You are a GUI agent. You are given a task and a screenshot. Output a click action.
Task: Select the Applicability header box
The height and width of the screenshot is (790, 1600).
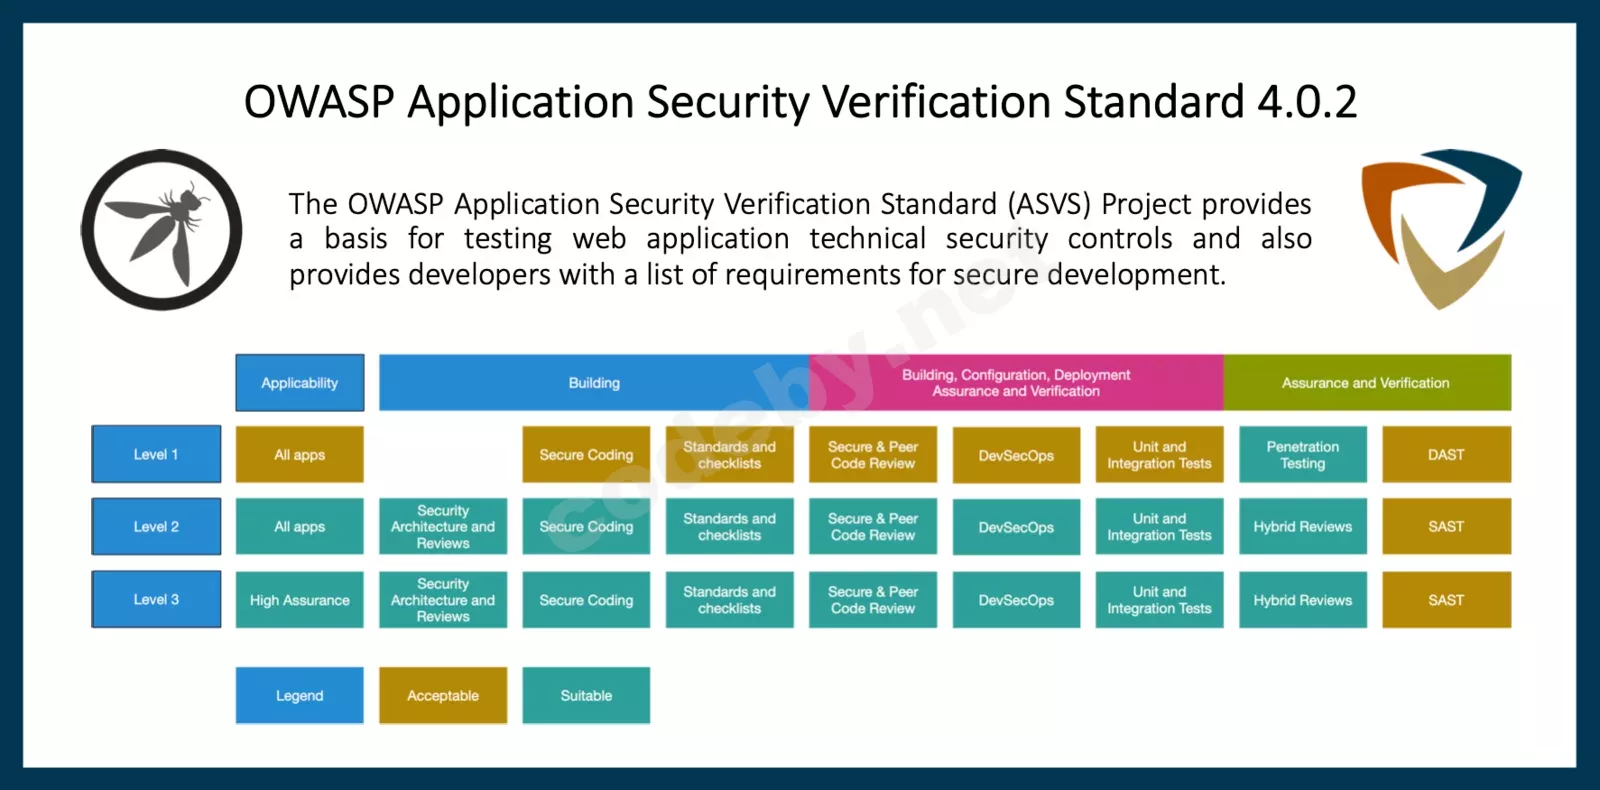pos(300,383)
